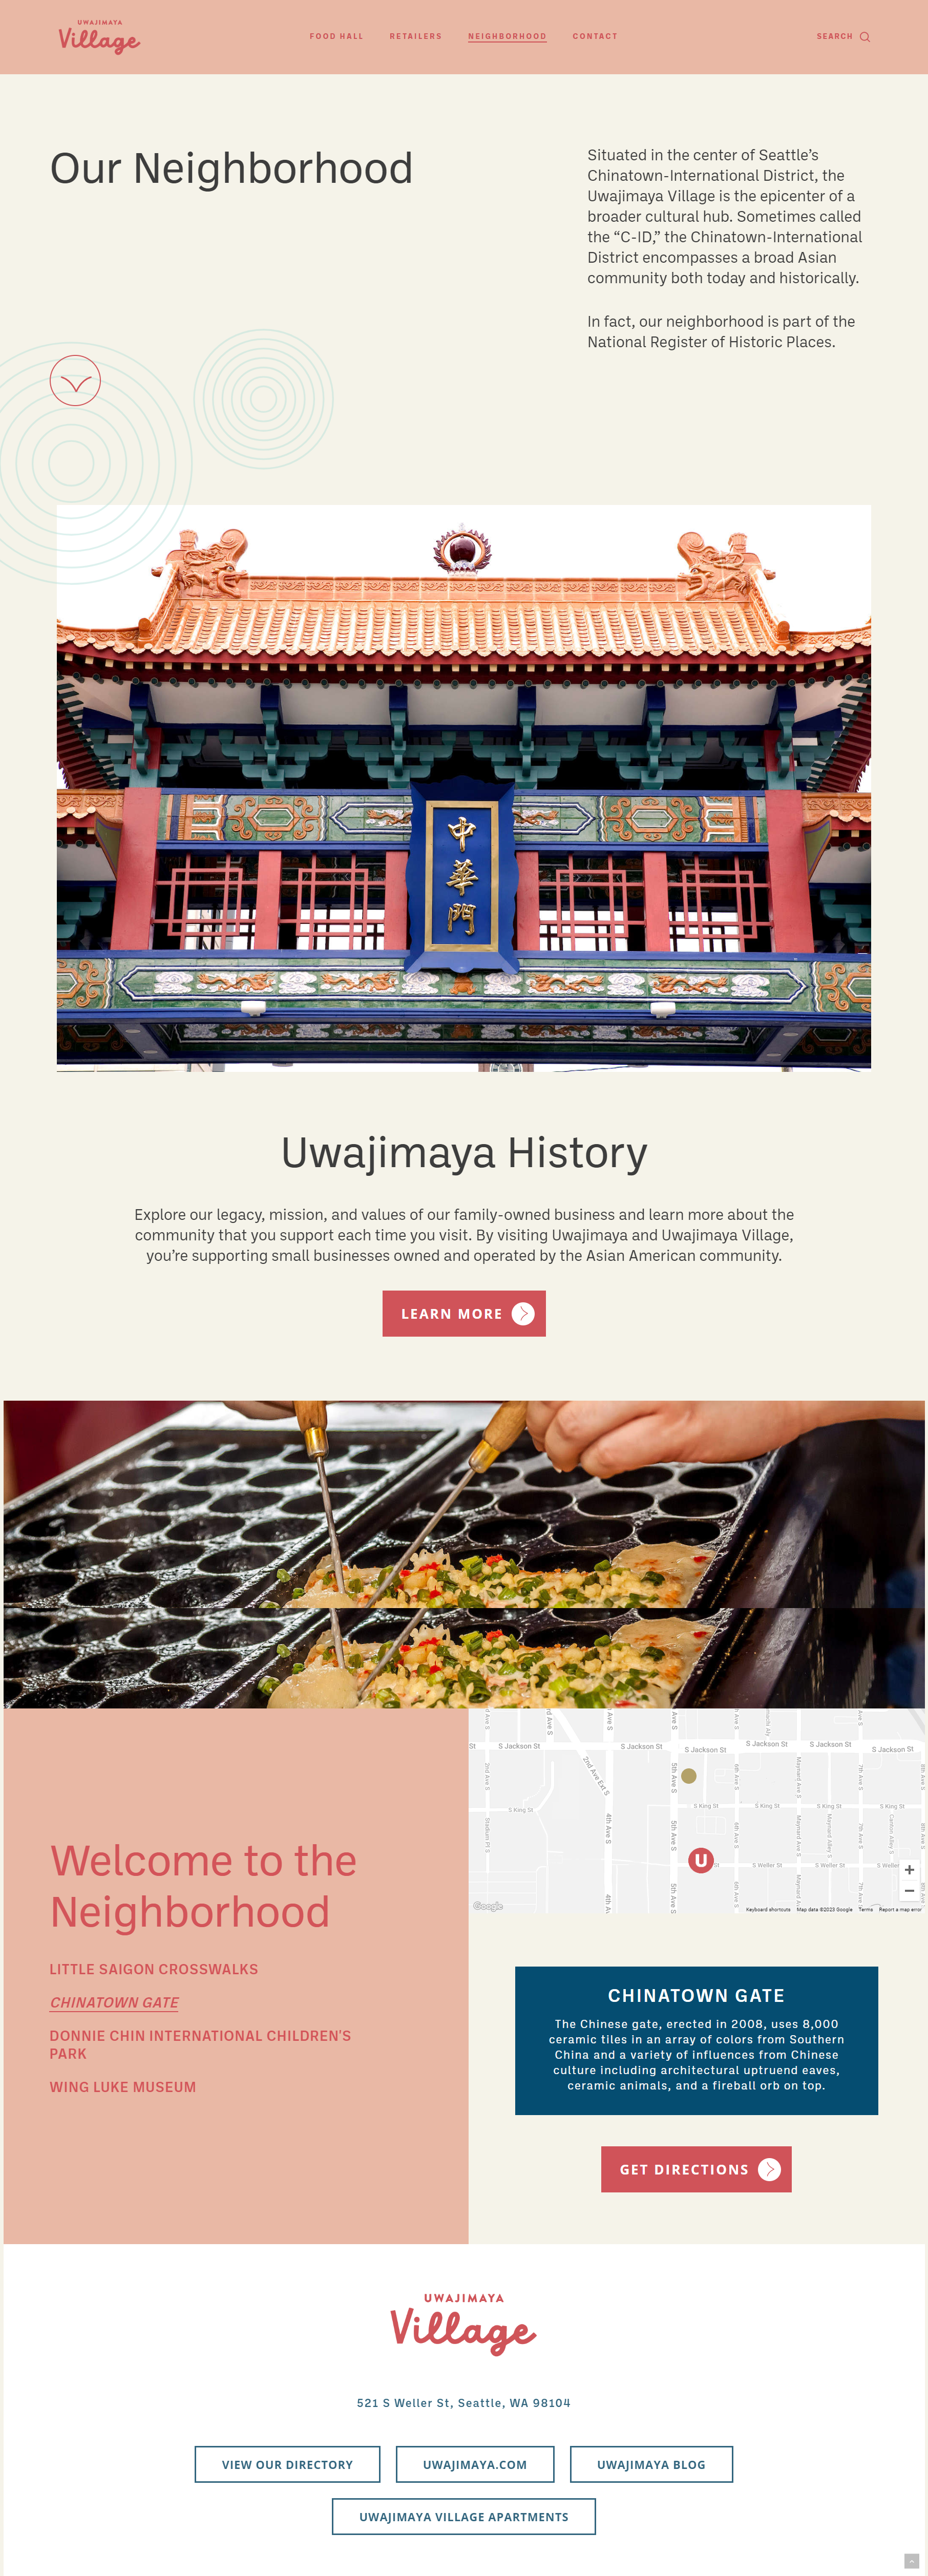
Task: Click the red circled down-chevron icon
Action: (x=75, y=380)
